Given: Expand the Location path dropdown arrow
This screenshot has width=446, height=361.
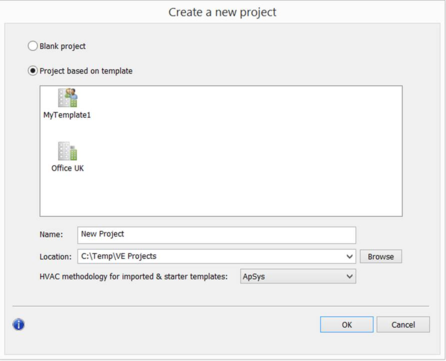Looking at the screenshot, I should [x=349, y=256].
